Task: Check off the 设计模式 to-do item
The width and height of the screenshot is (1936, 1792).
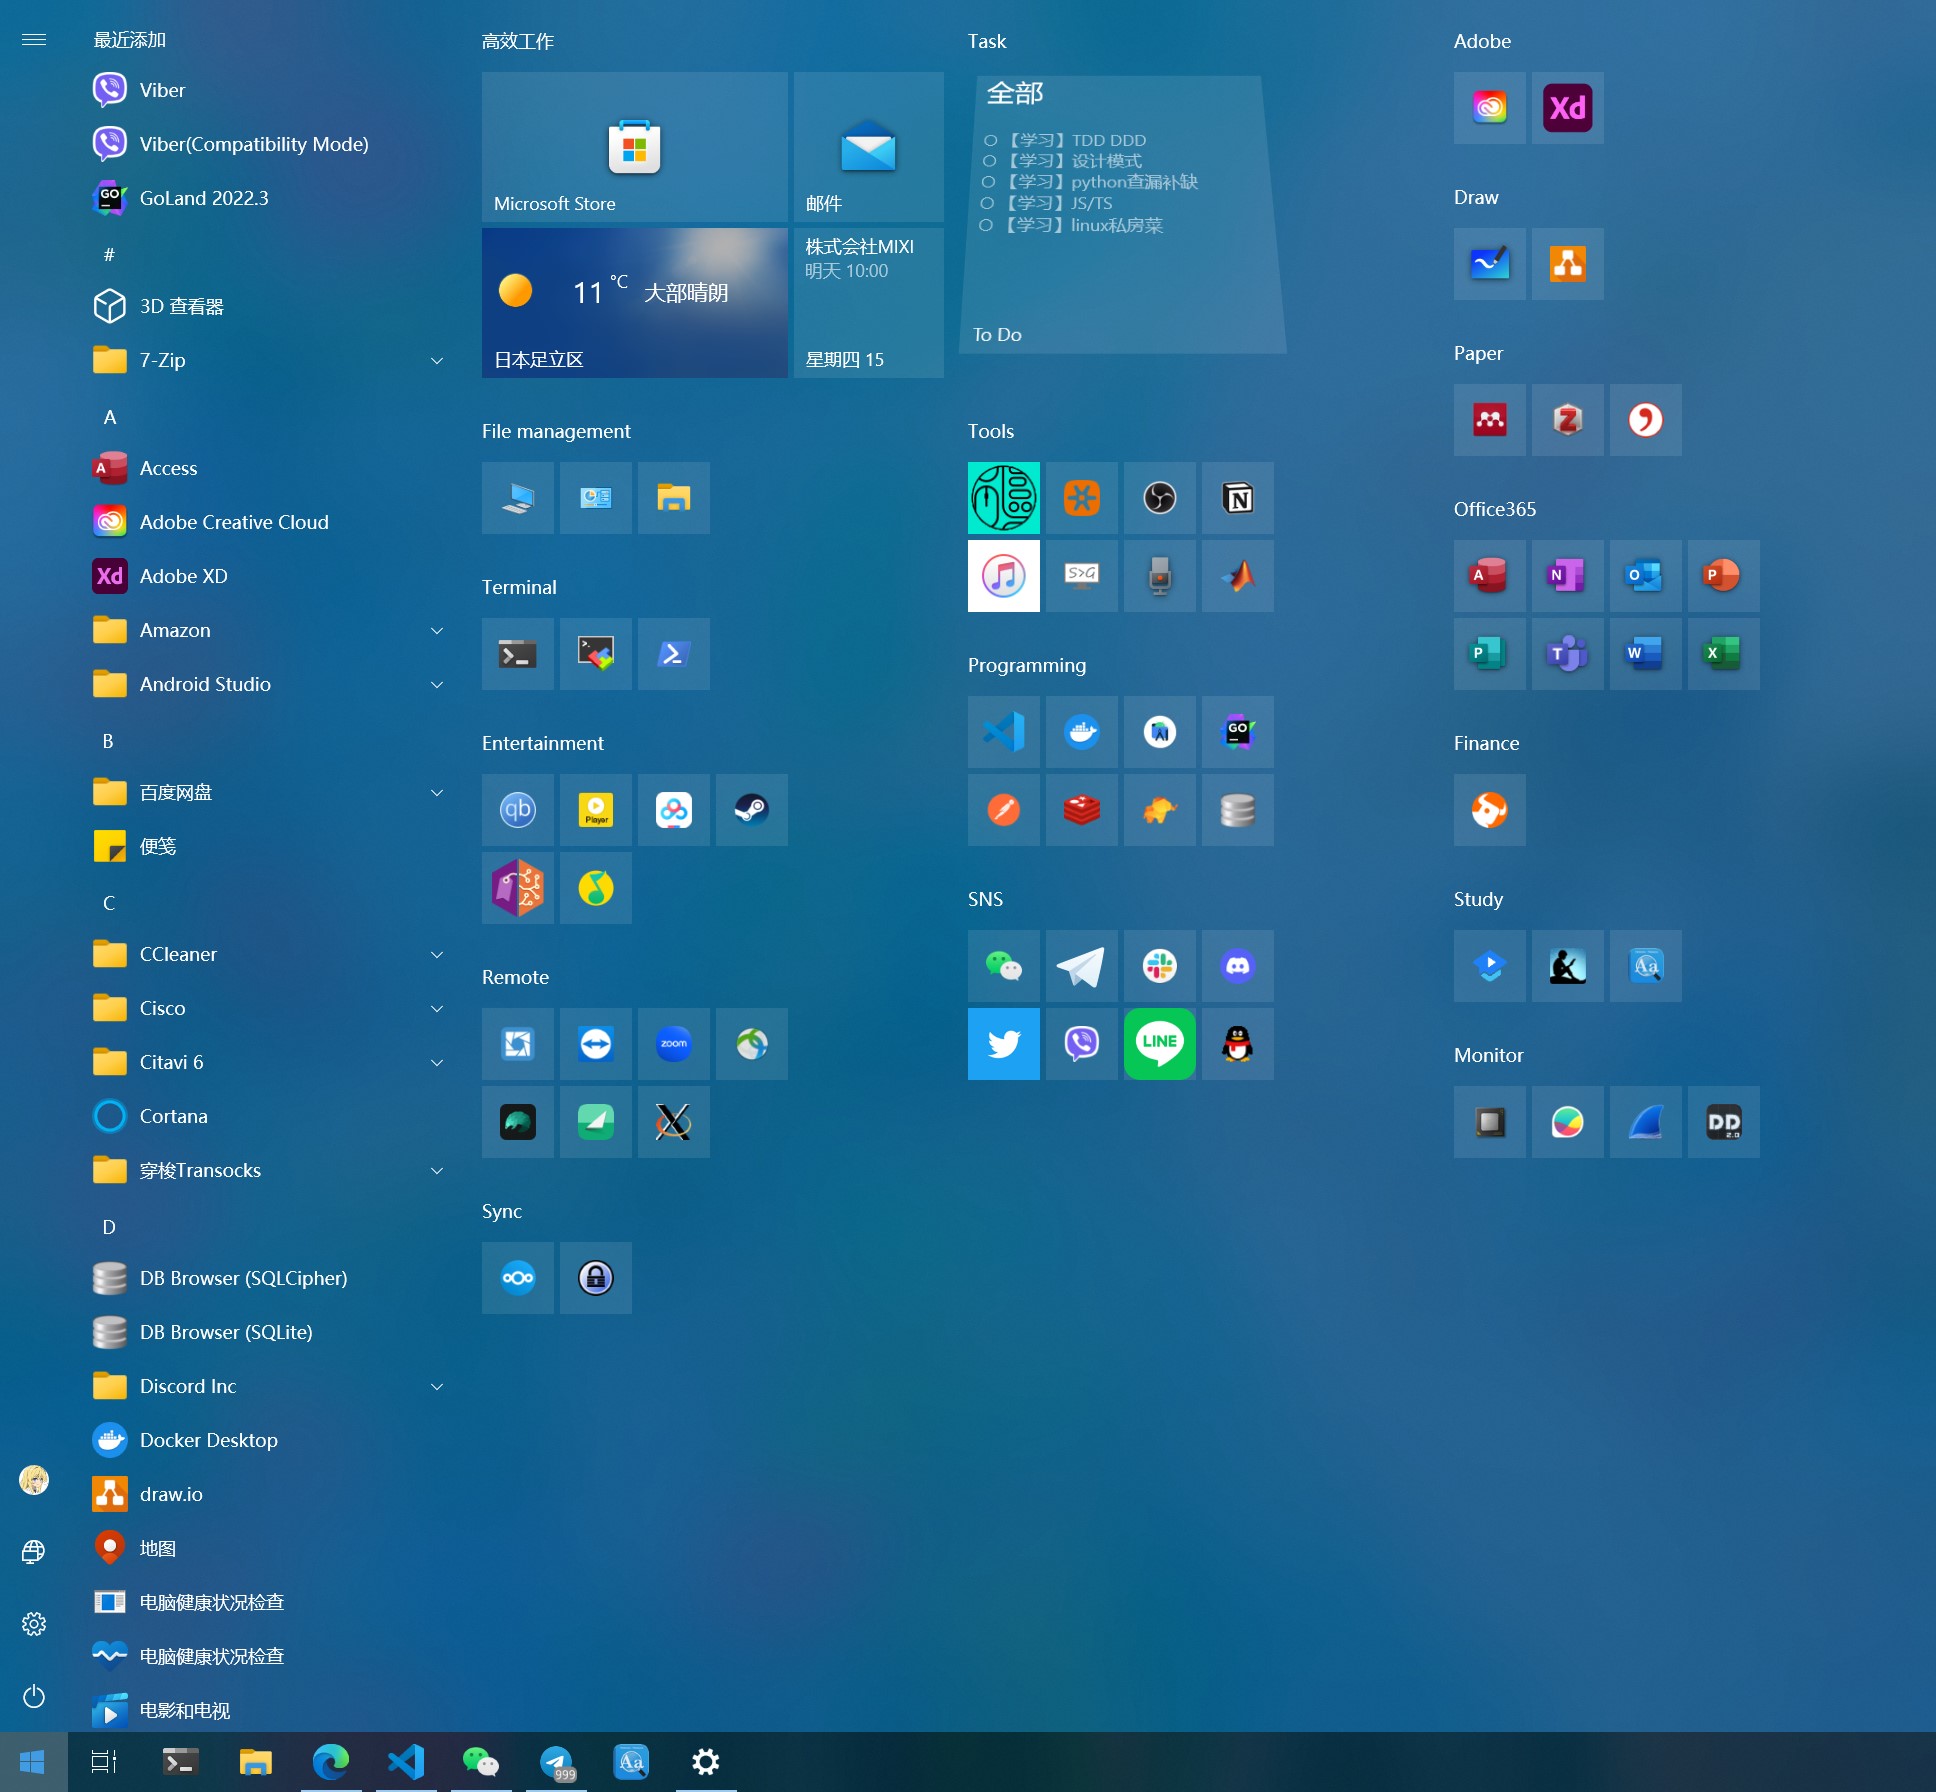Action: point(989,161)
